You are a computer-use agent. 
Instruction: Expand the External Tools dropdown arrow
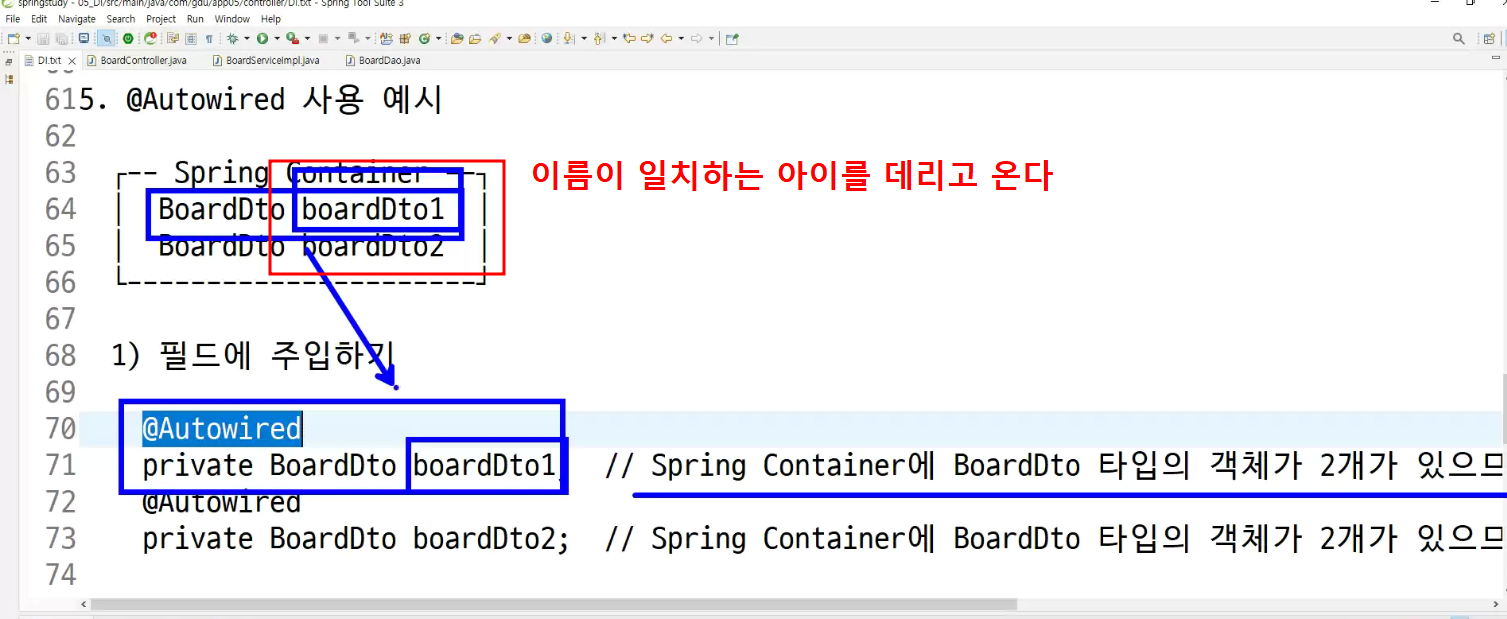[307, 39]
